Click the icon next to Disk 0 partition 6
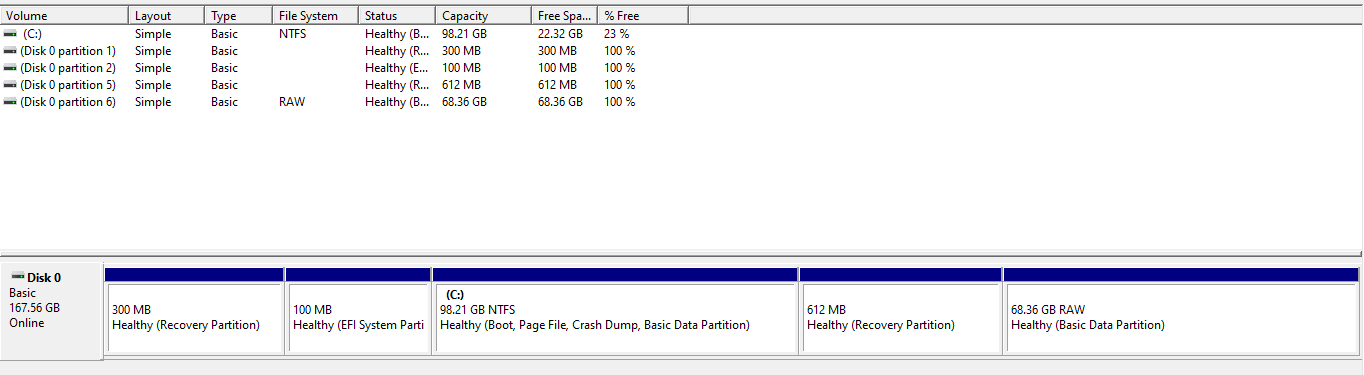 click(10, 102)
